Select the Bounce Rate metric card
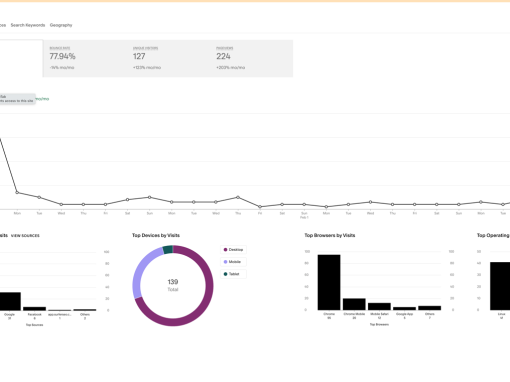 click(x=85, y=58)
